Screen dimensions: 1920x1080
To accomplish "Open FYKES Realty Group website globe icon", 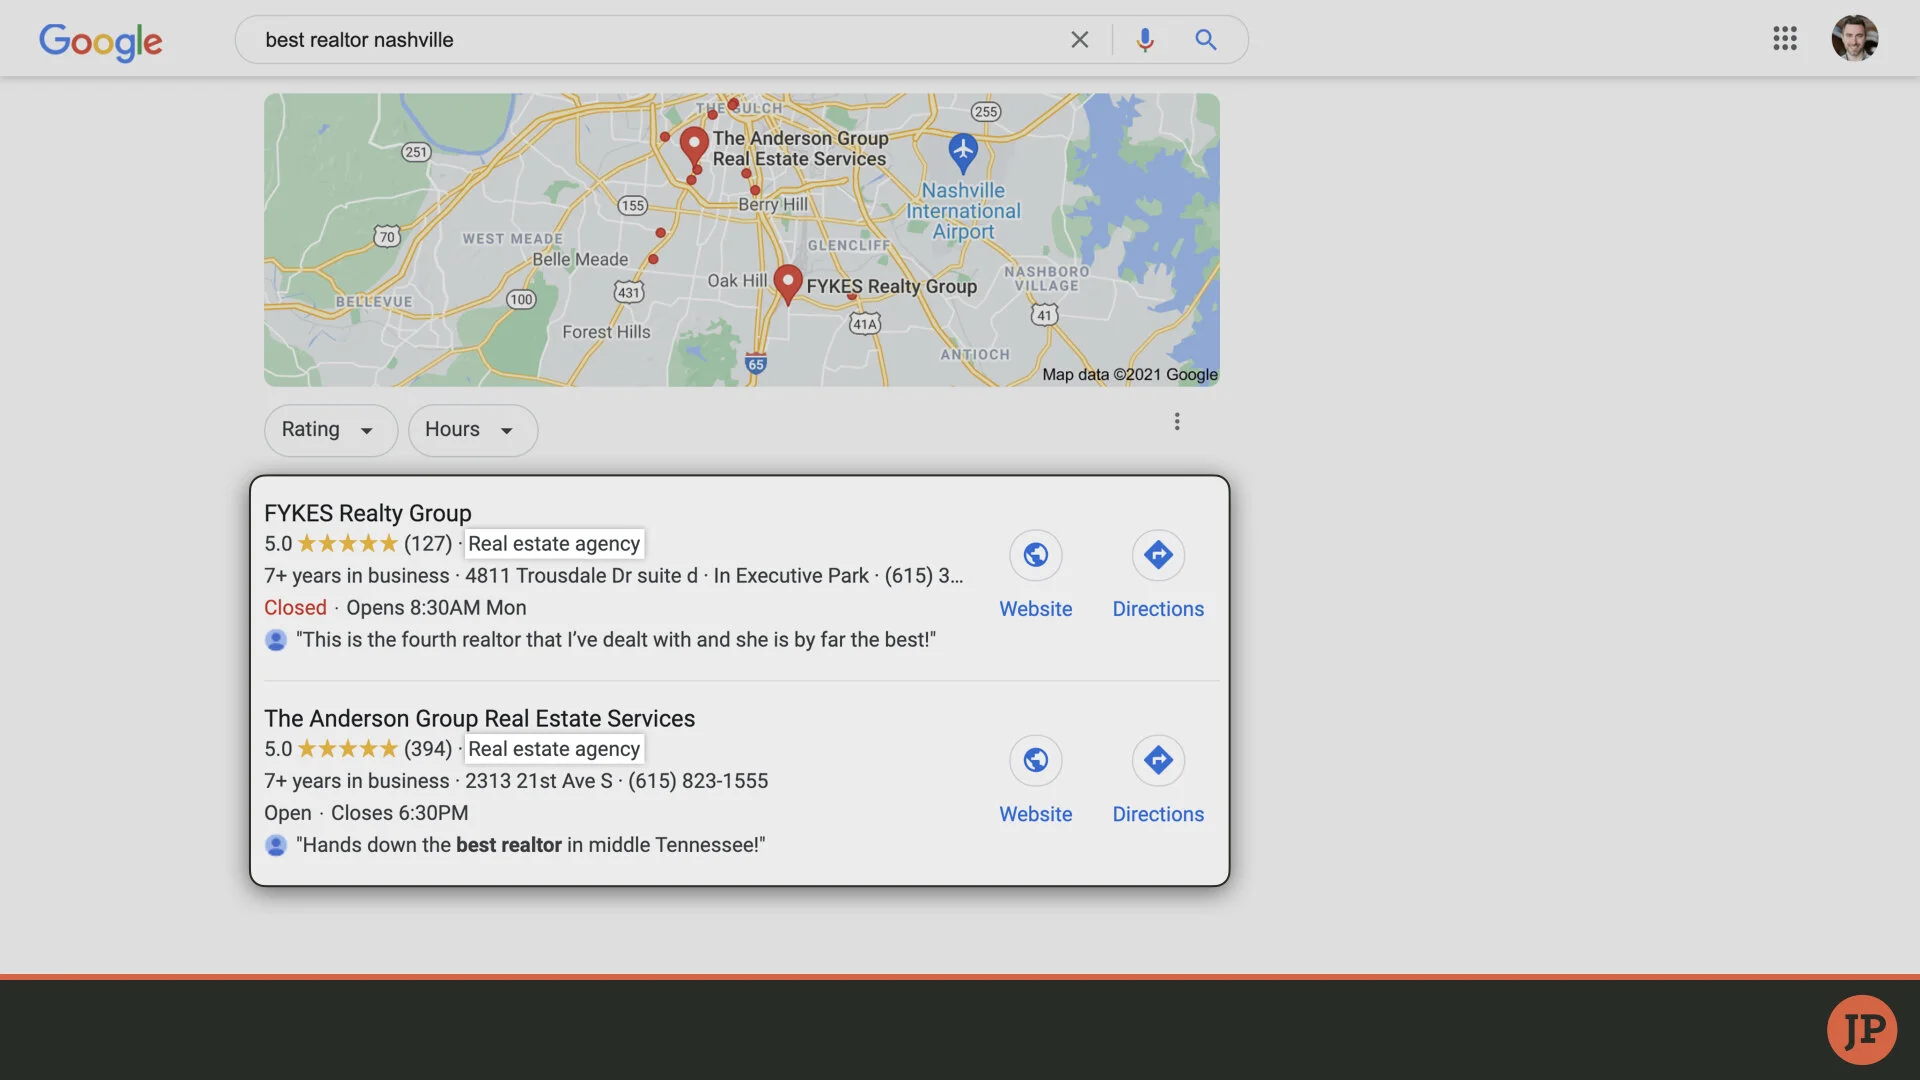I will coord(1035,555).
